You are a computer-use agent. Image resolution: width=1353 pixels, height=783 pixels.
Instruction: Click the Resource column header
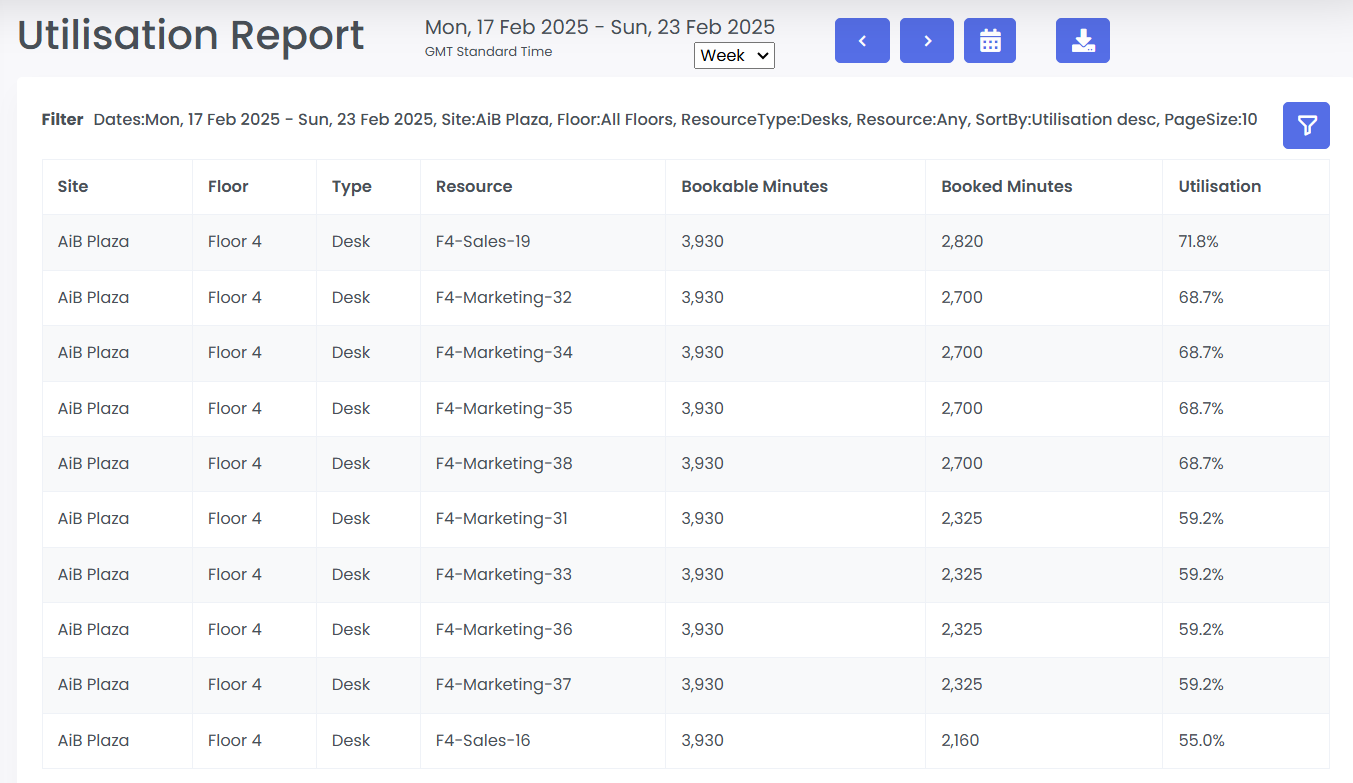point(474,186)
